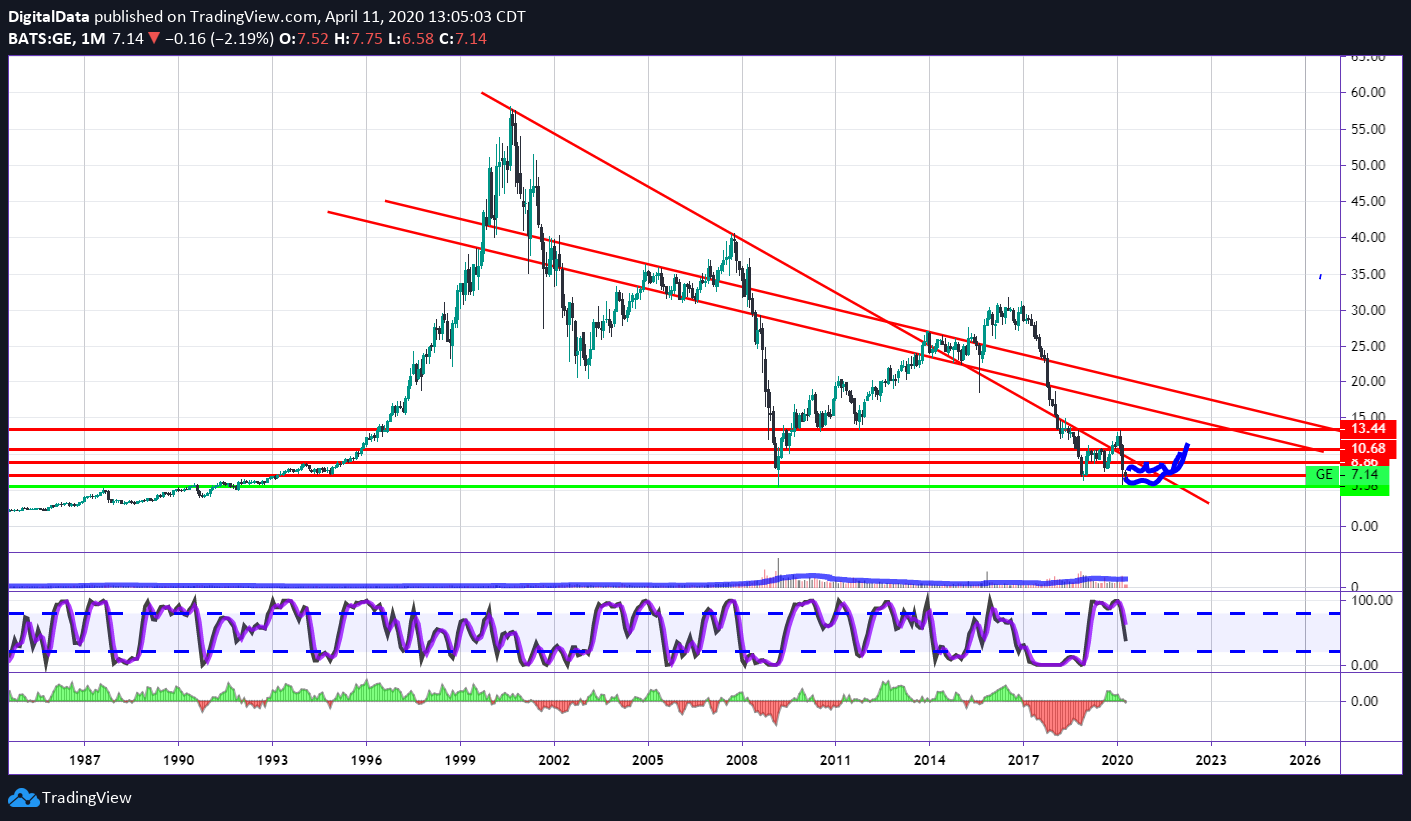Click the 2017 year label
Screen dimensions: 1411x821
(1024, 759)
